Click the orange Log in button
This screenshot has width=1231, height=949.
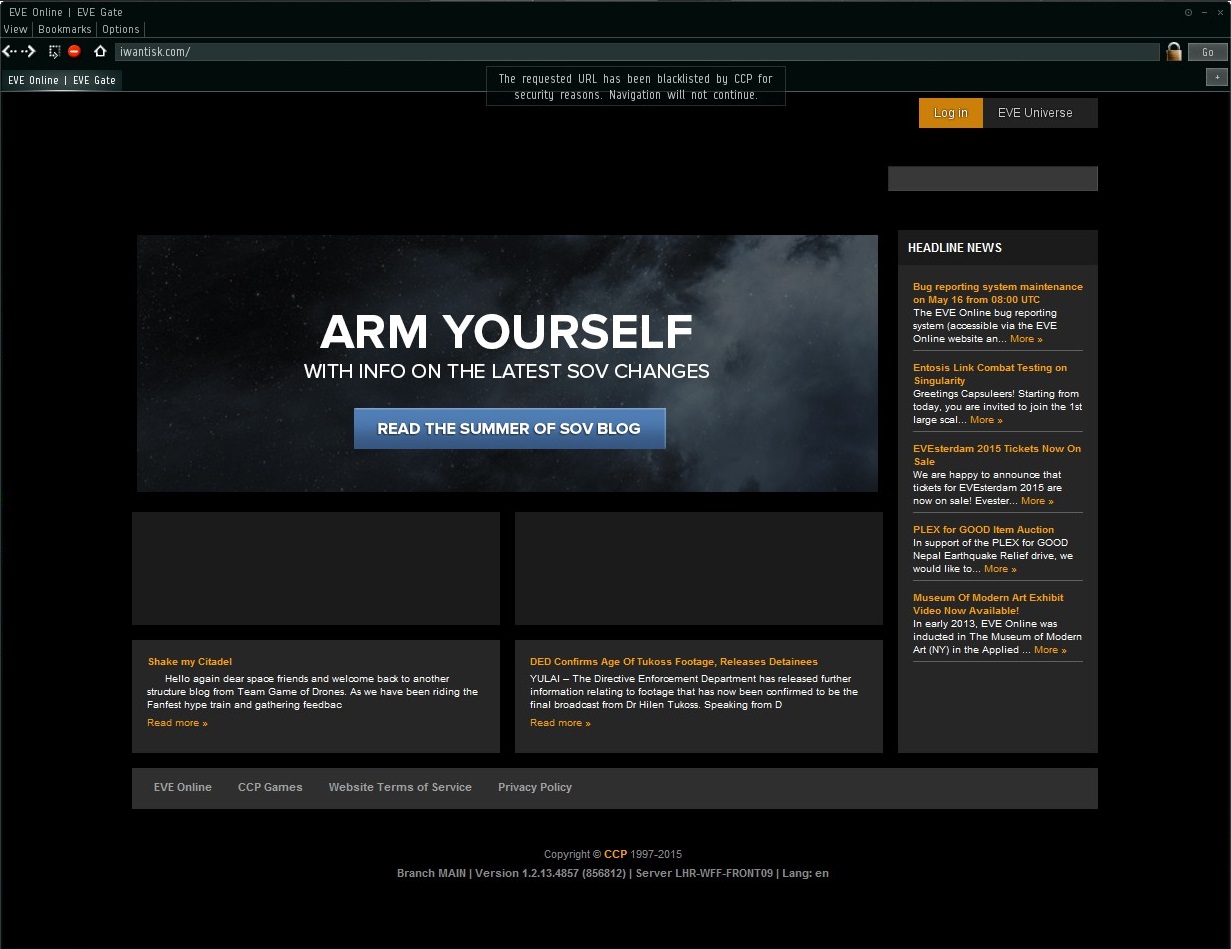[x=951, y=113]
